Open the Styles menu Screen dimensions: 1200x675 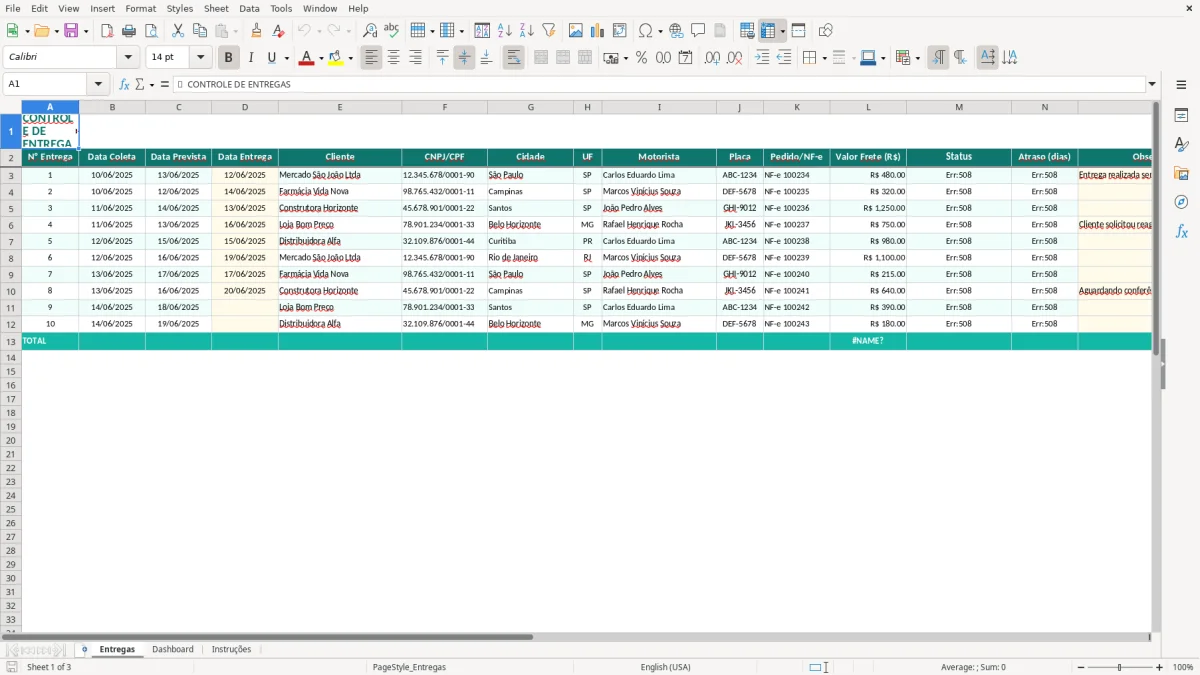tap(180, 8)
